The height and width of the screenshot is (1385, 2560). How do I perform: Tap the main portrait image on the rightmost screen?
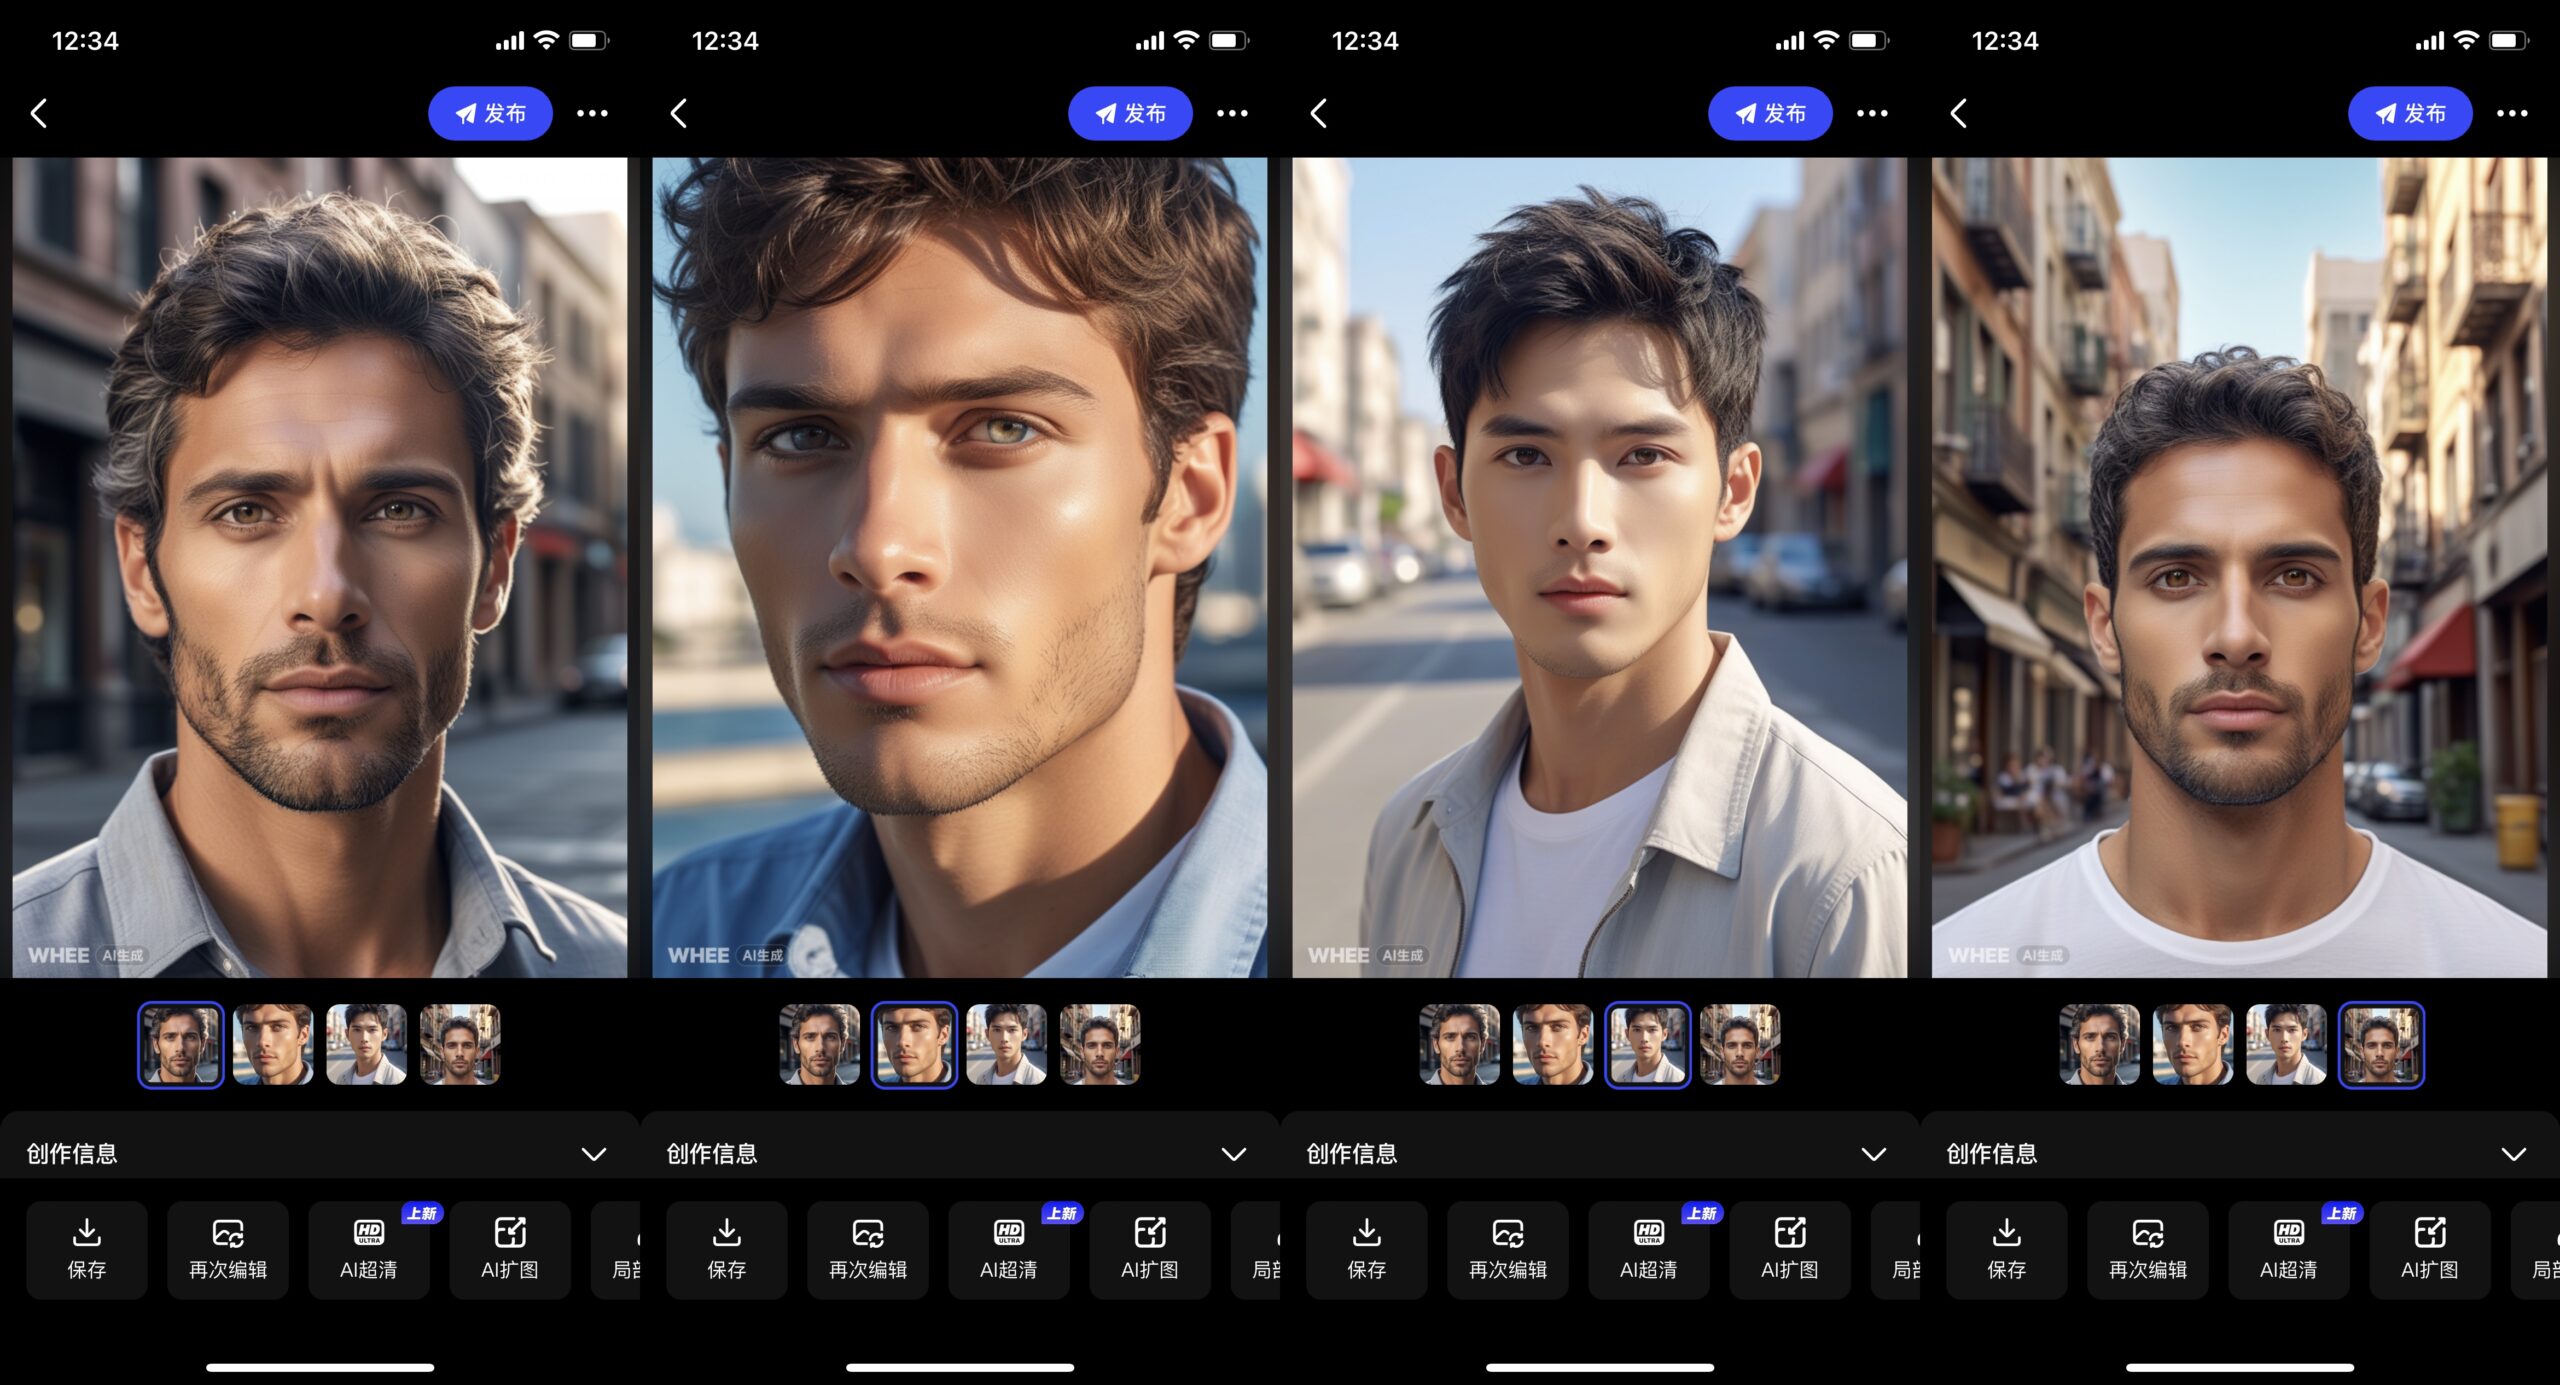point(2239,567)
